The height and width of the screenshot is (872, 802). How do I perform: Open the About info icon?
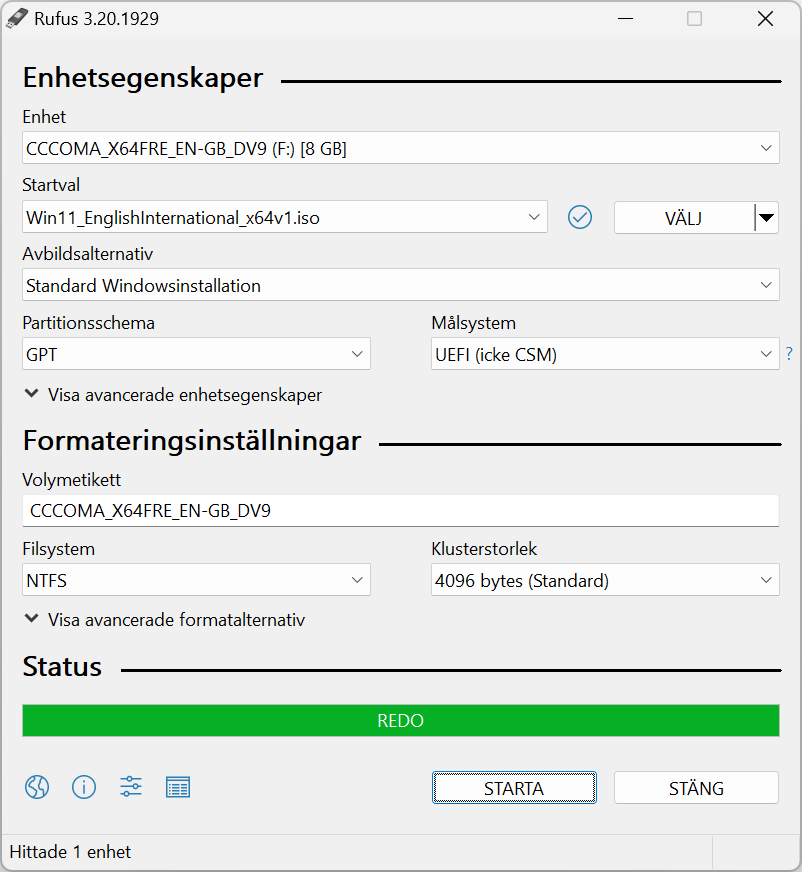click(x=84, y=787)
